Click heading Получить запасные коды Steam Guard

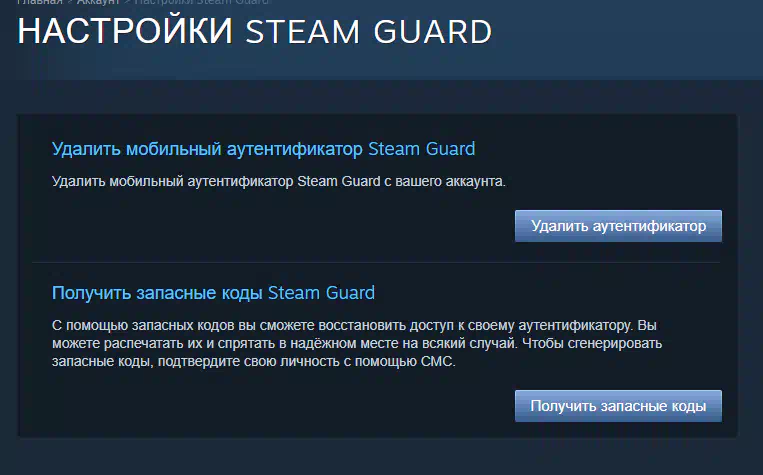click(x=213, y=293)
